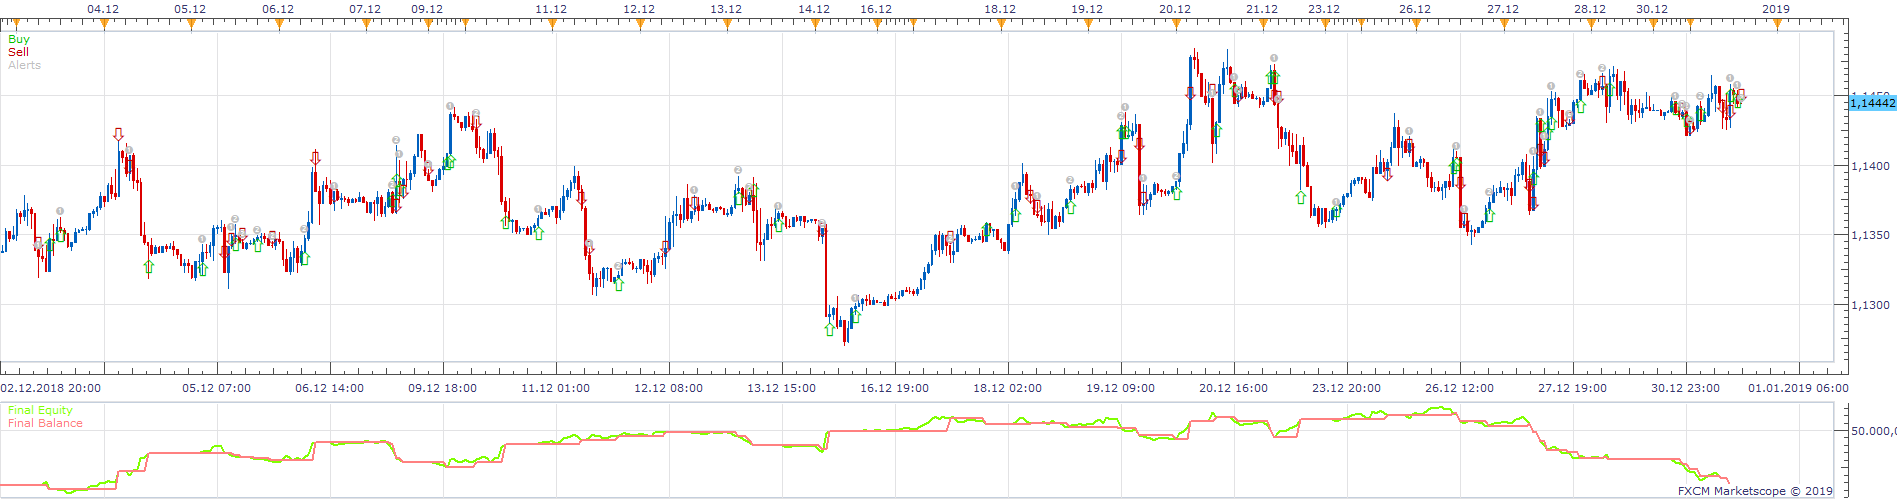
Task: Select the 21.12 date label on top axis
Action: click(x=1262, y=9)
